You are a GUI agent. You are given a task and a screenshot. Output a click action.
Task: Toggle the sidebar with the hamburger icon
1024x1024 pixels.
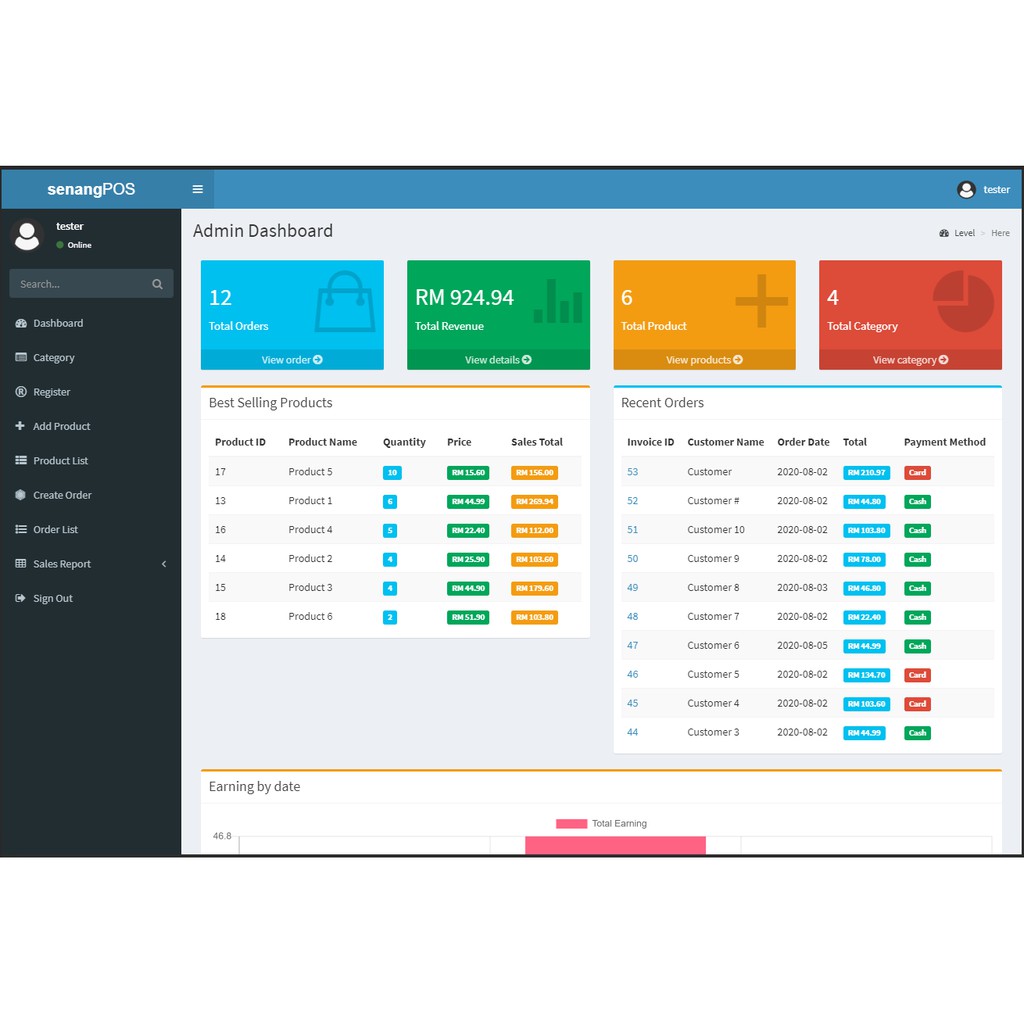[197, 189]
